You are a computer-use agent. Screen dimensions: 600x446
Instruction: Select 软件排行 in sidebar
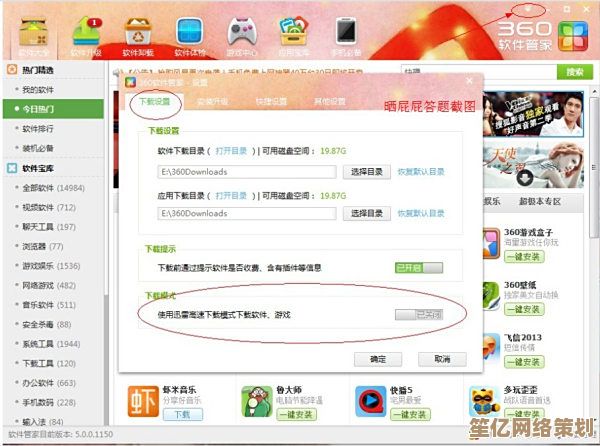(x=38, y=129)
